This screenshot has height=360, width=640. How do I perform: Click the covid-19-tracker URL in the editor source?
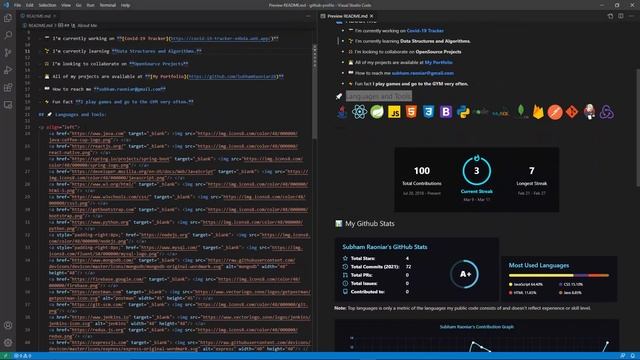coord(220,38)
